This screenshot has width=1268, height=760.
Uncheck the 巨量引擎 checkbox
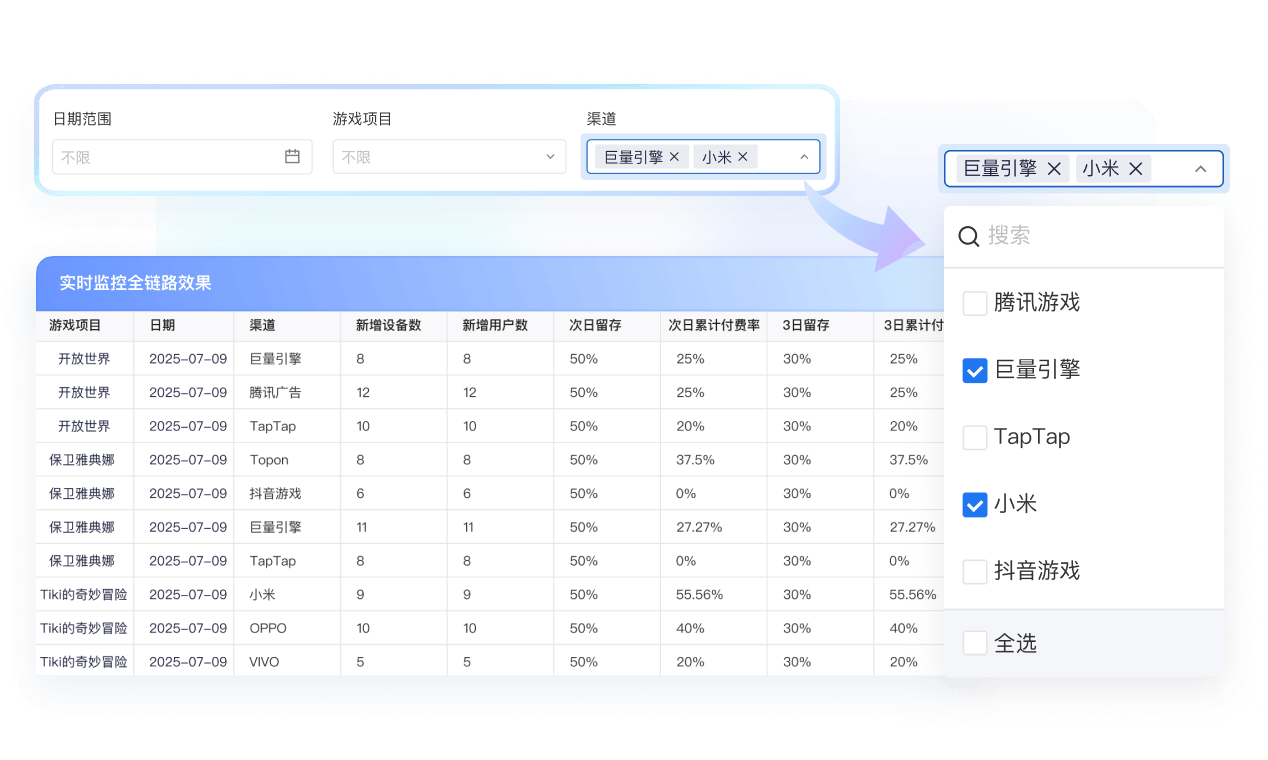(975, 370)
